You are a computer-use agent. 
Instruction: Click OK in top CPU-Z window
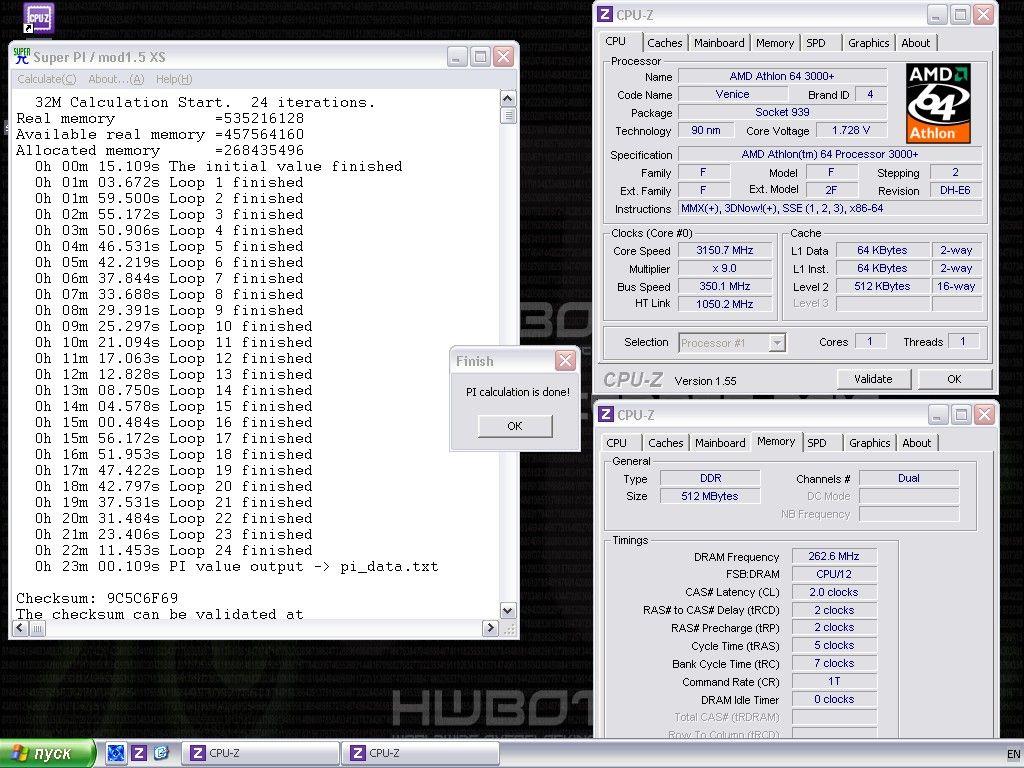click(954, 379)
